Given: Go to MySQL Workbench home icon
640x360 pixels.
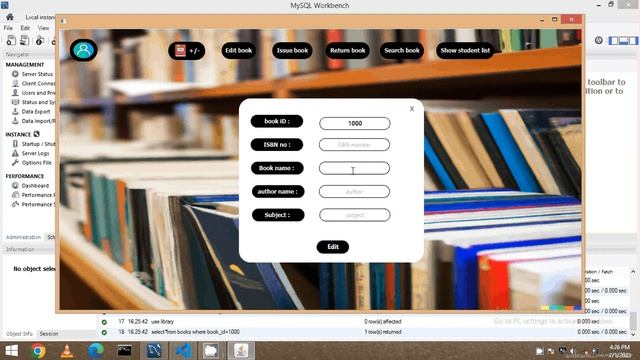Looking at the screenshot, I should click(10, 17).
